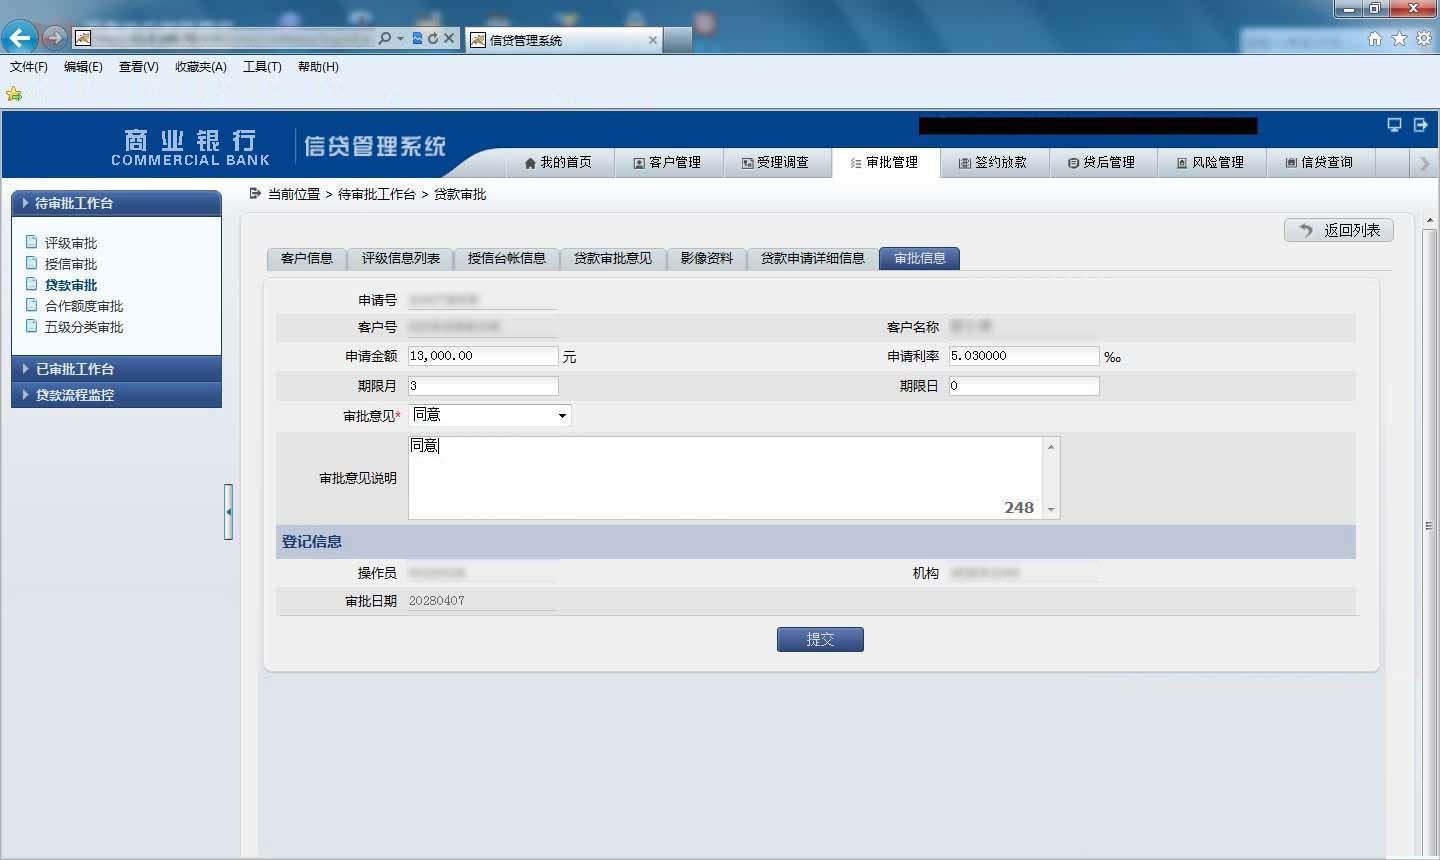The image size is (1440, 860).
Task: Click the 期限日 input field
Action: click(x=1024, y=386)
